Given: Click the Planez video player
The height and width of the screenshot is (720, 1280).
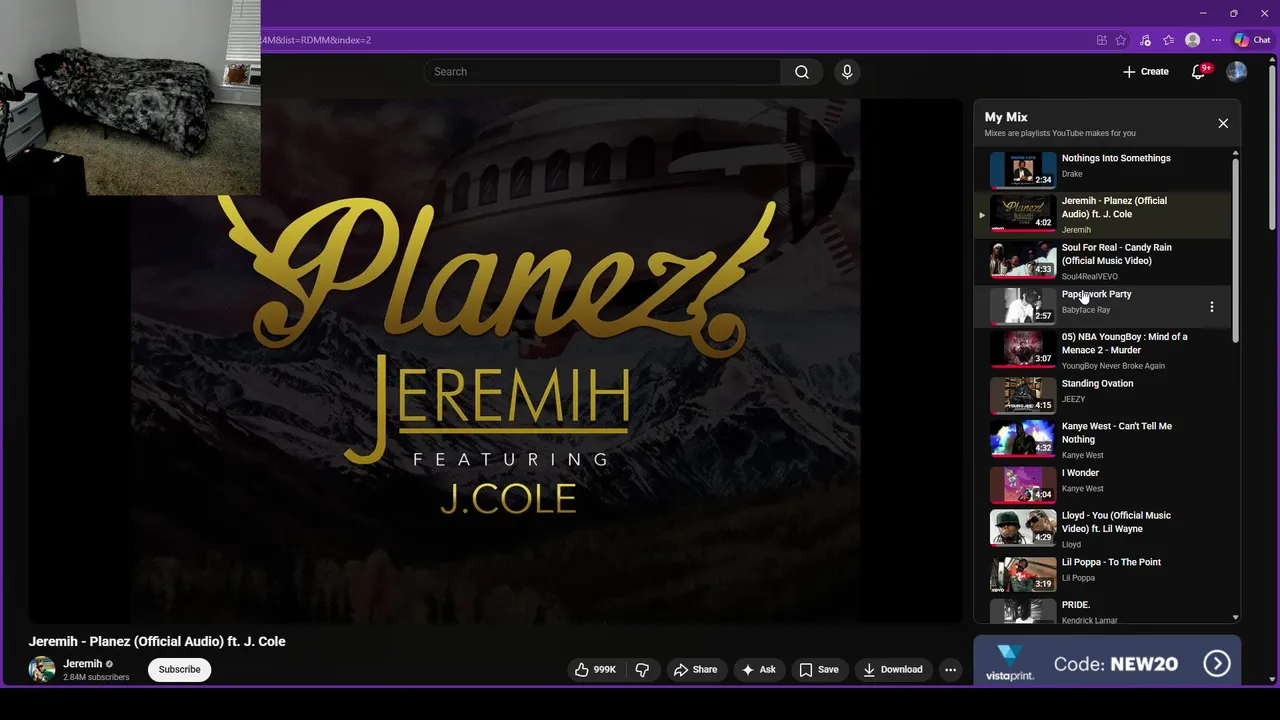Looking at the screenshot, I should coord(496,360).
